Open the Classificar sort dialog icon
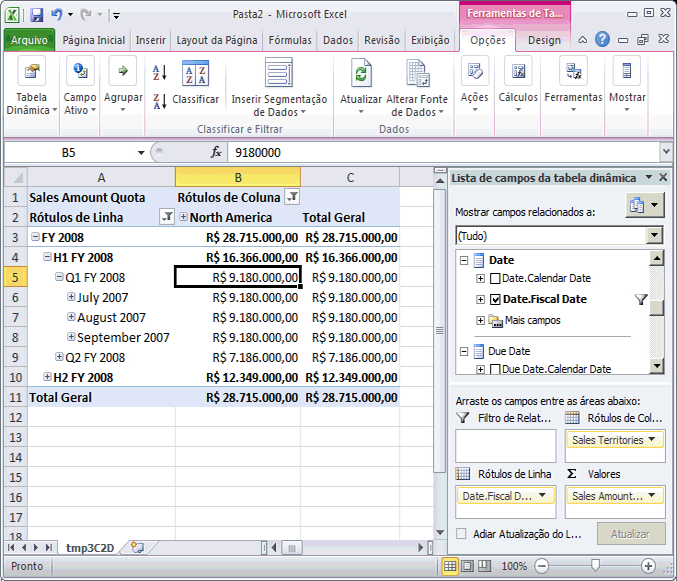 click(195, 74)
